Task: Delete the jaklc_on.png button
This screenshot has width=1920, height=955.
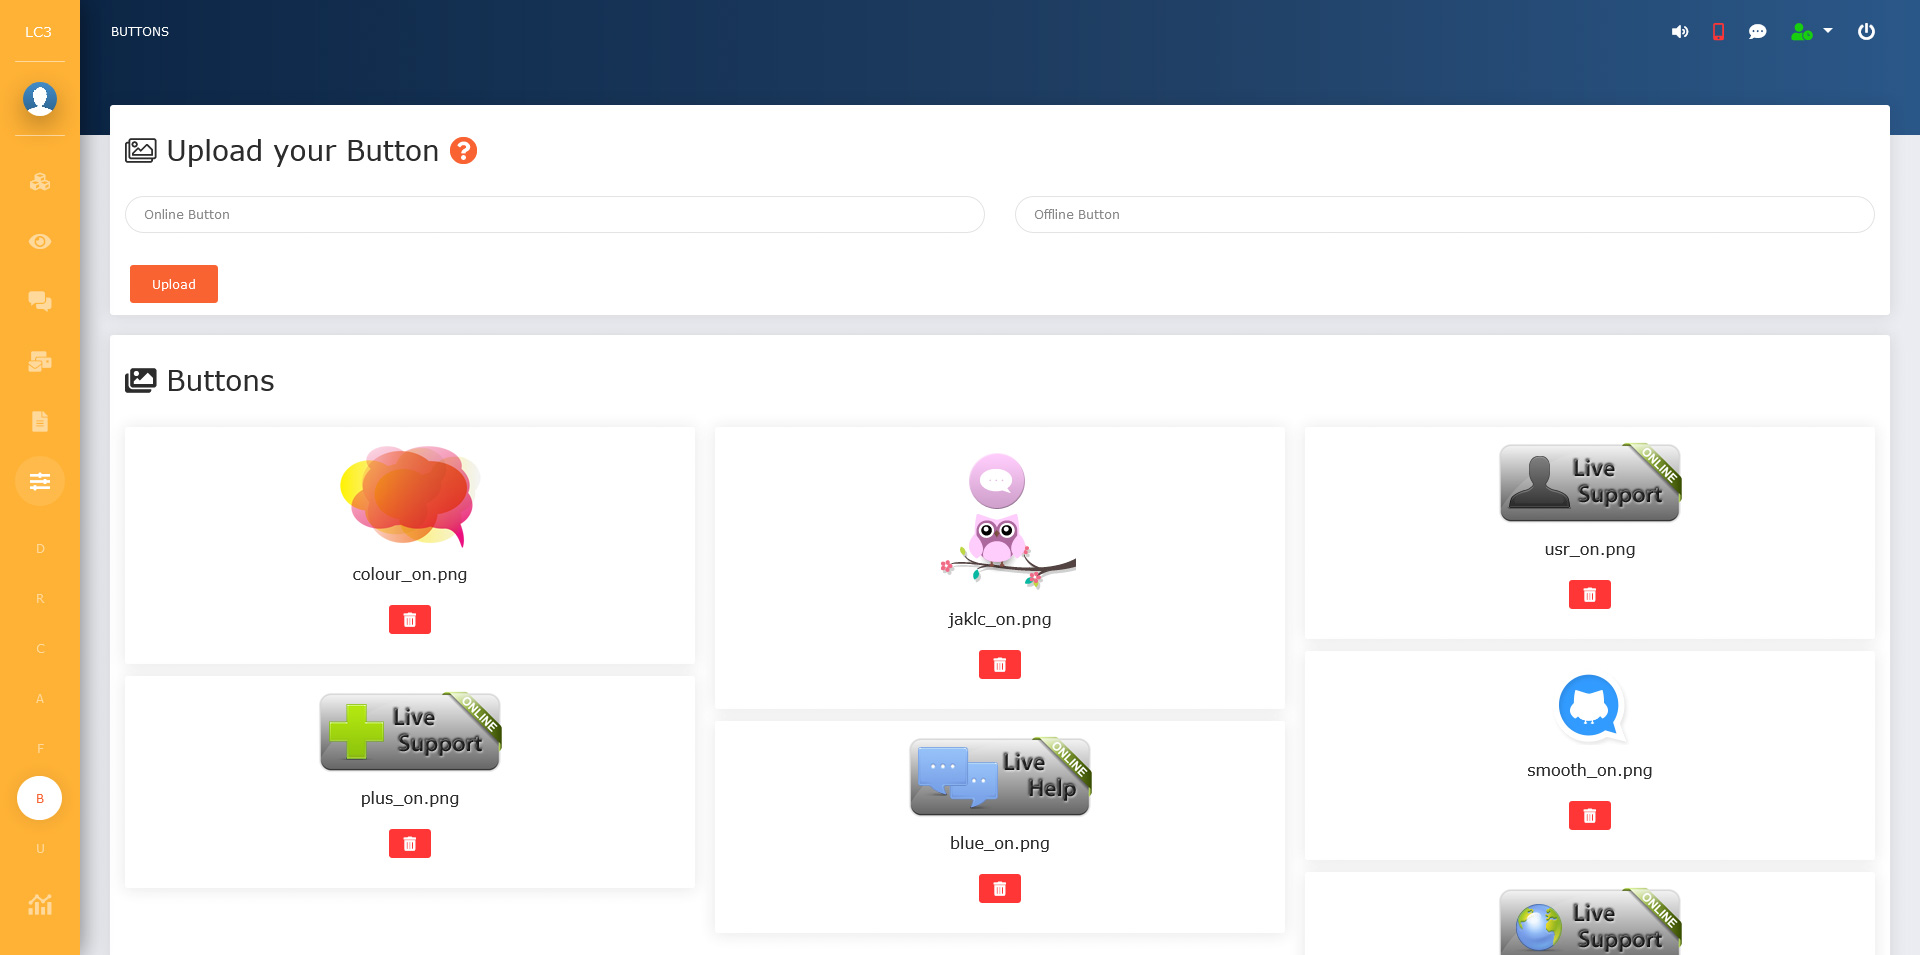Action: (x=1000, y=665)
